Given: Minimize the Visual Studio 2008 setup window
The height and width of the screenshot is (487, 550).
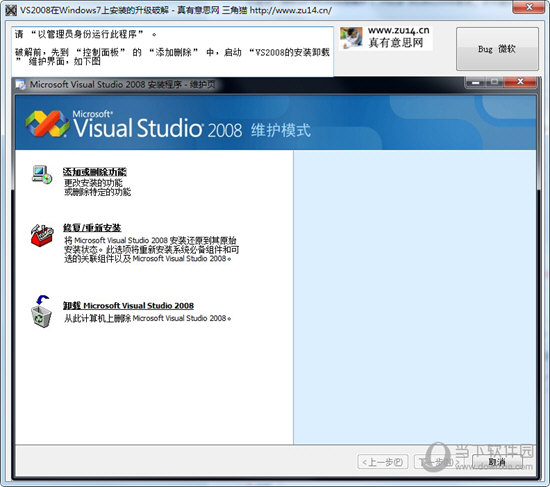Looking at the screenshot, I should (476, 83).
